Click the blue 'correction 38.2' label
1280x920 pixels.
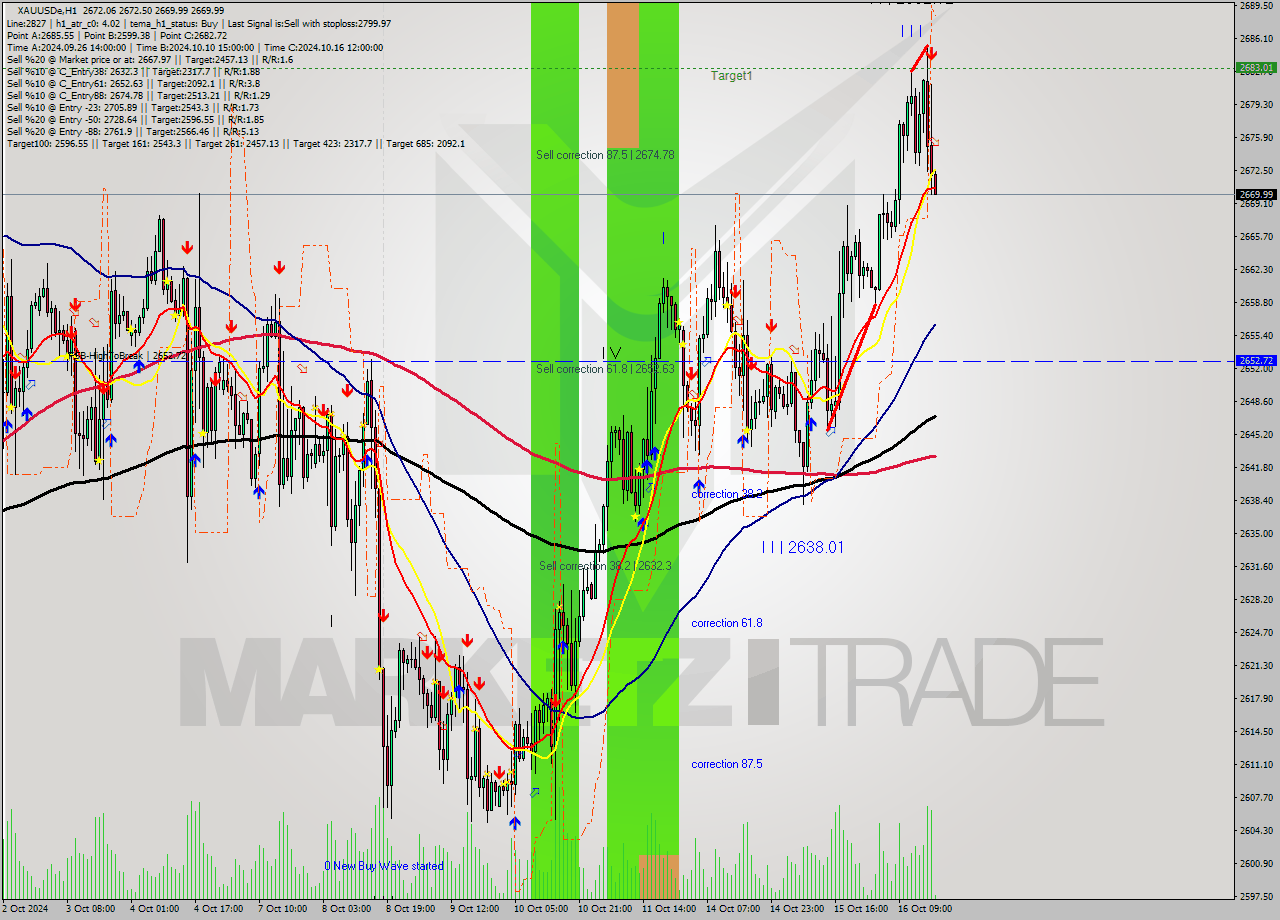coord(727,494)
